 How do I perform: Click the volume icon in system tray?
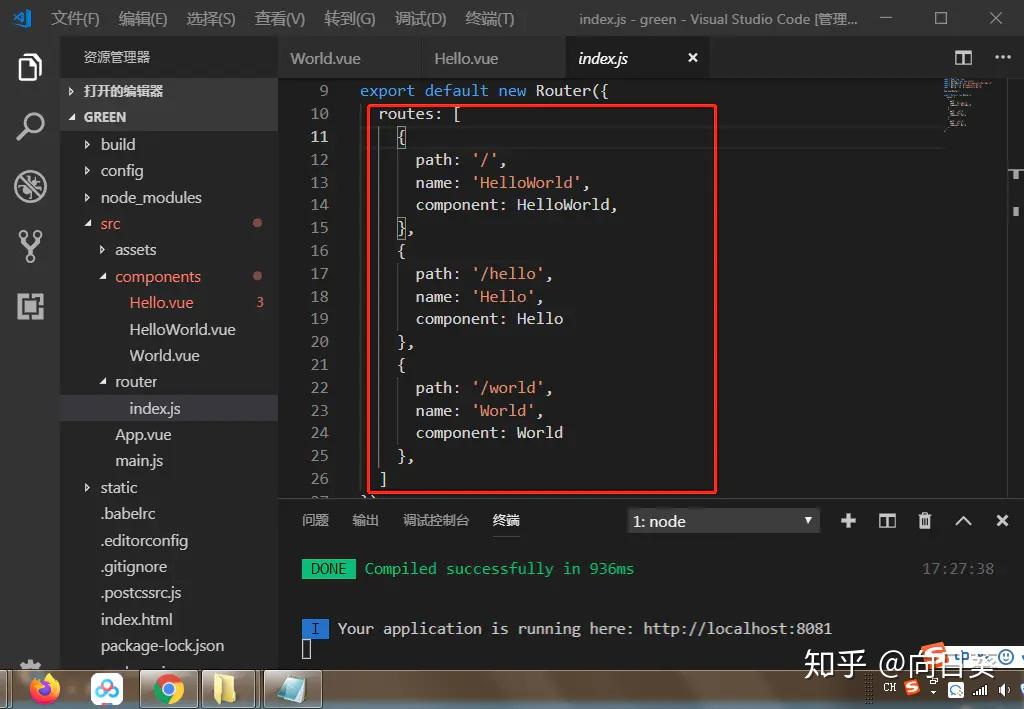pos(1004,690)
